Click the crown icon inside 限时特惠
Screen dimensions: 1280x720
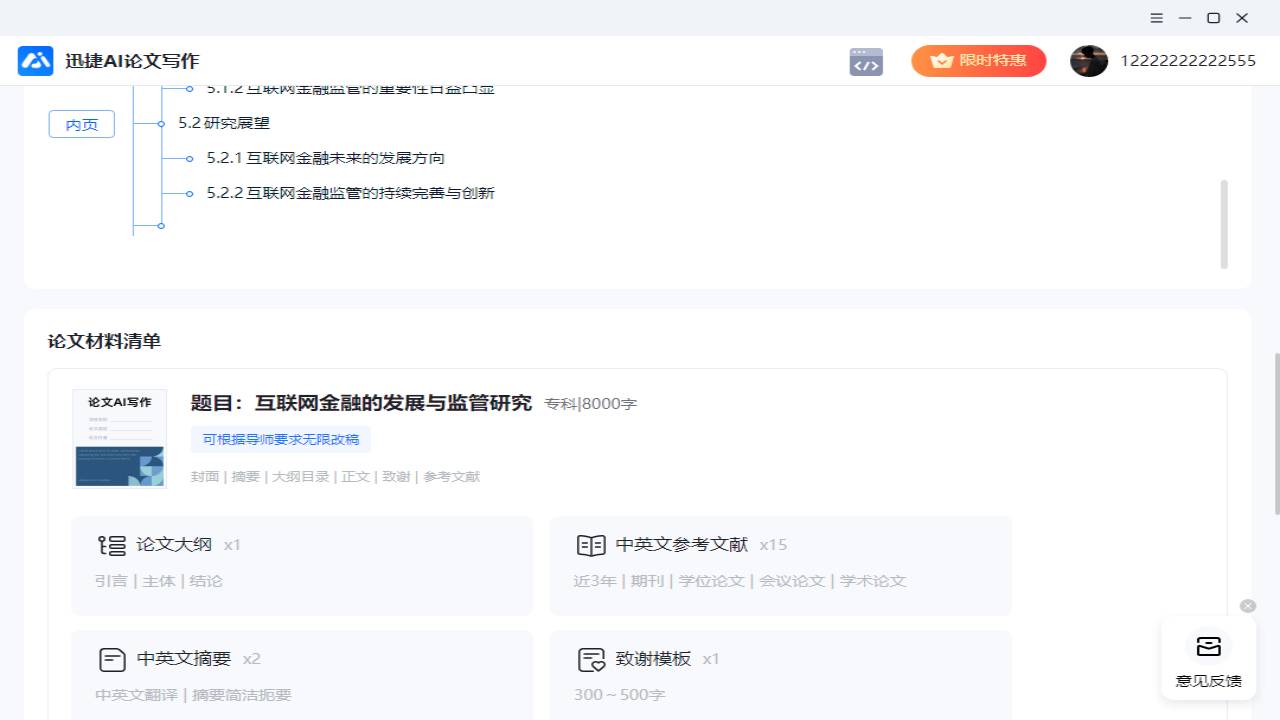pos(941,60)
